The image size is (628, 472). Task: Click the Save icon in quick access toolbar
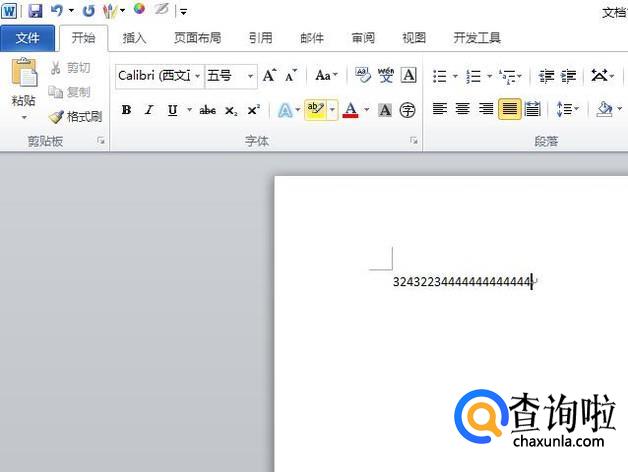click(35, 10)
